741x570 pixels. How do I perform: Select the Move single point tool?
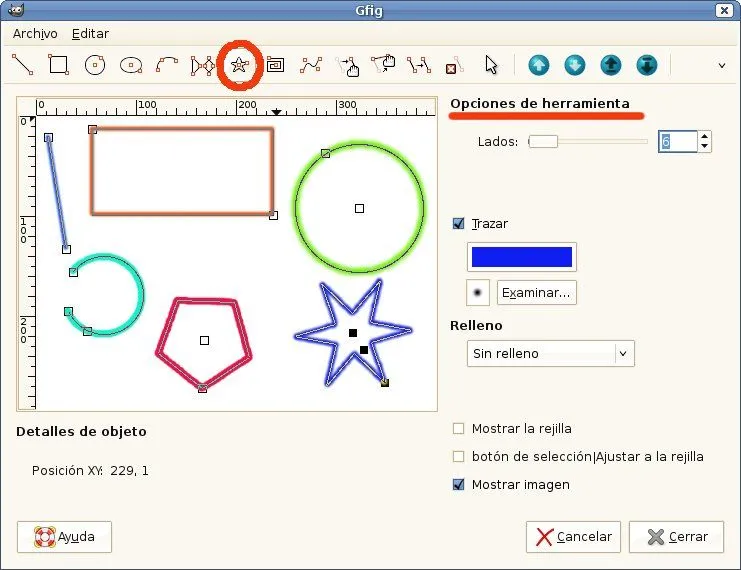(383, 64)
